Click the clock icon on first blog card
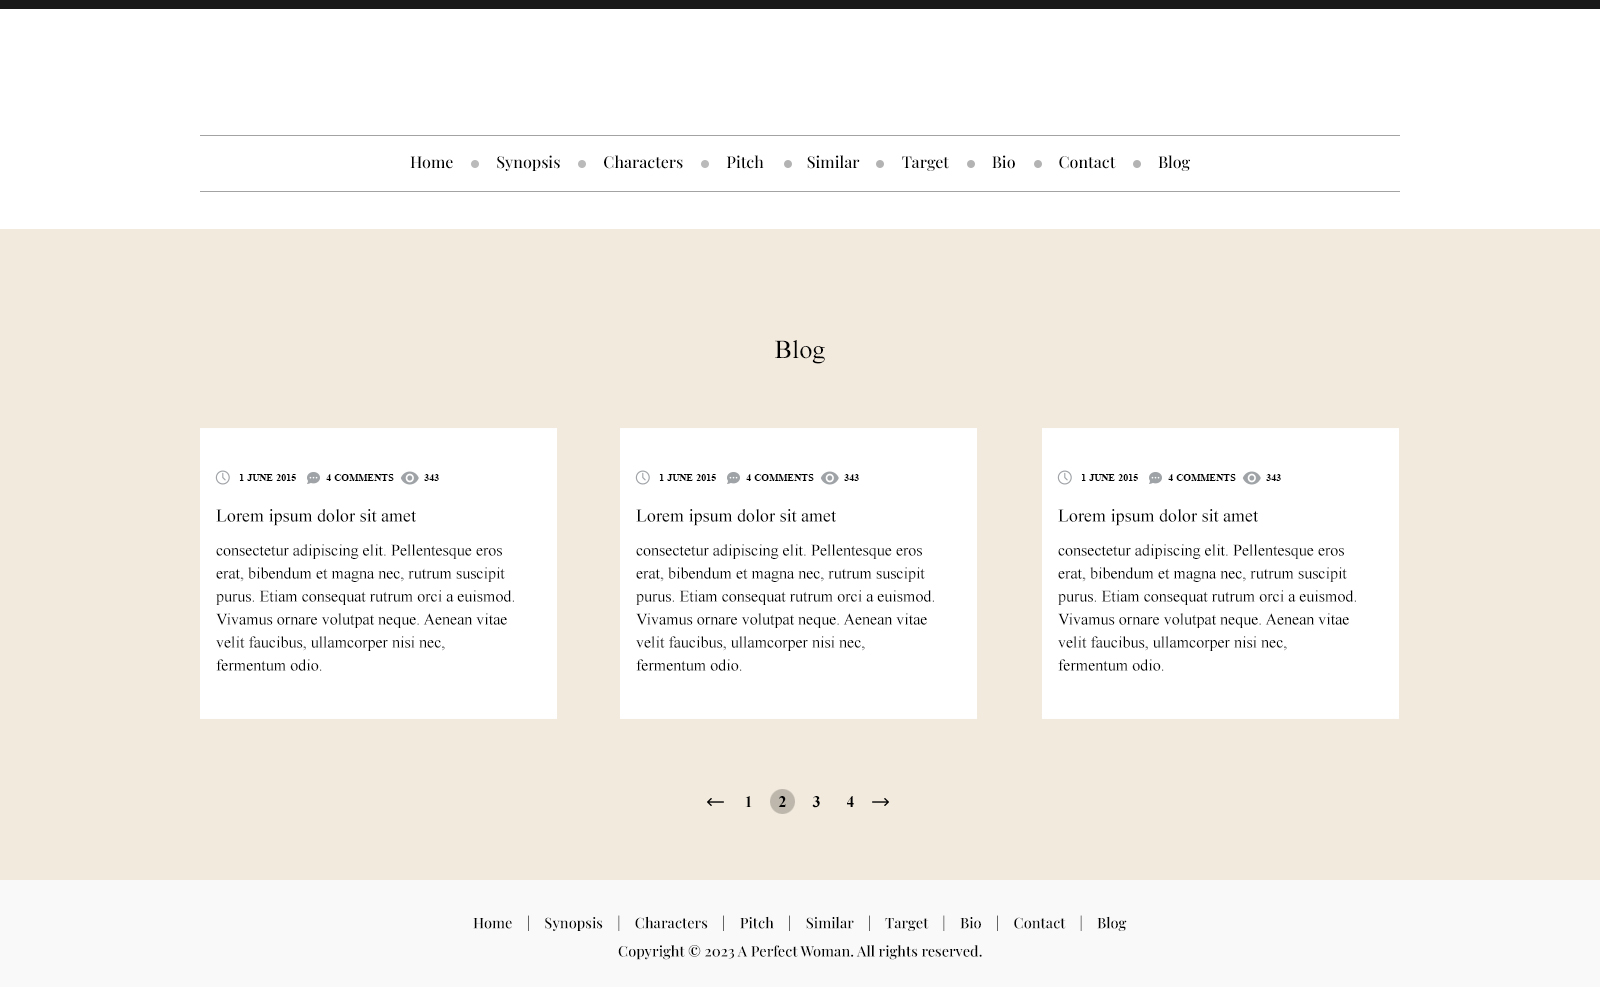This screenshot has width=1600, height=987. [x=223, y=478]
